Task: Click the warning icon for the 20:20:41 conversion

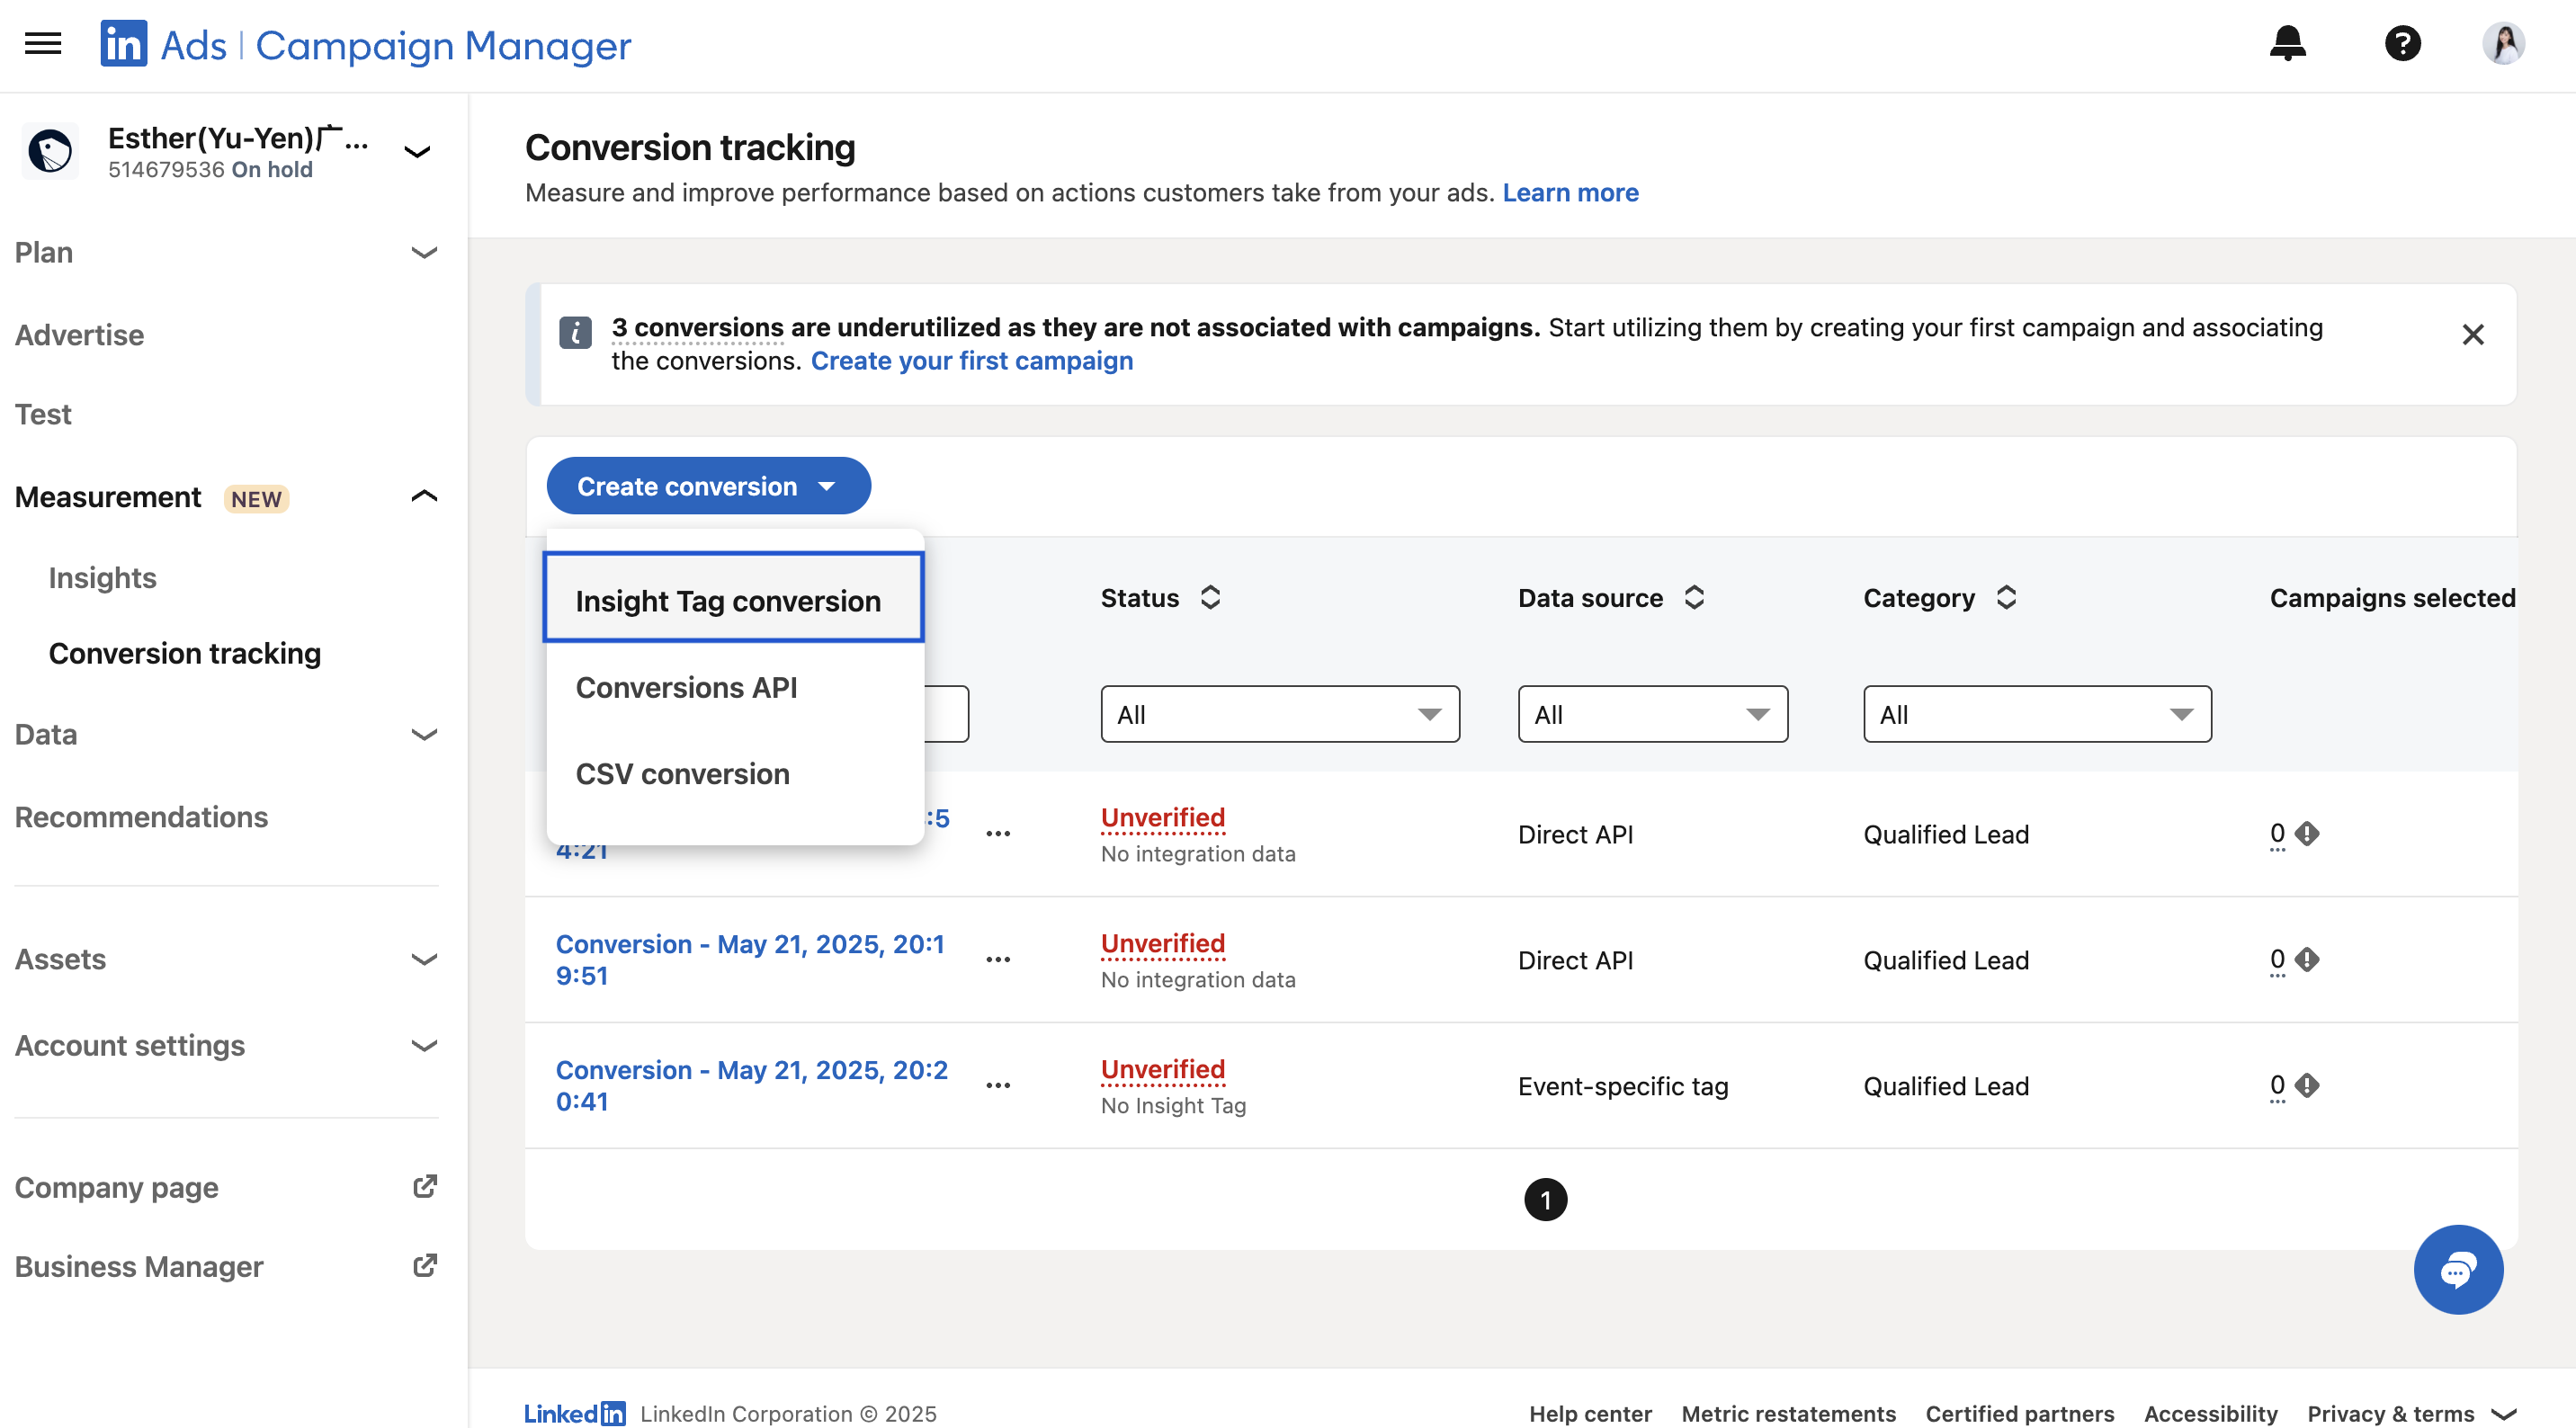Action: pos(2306,1085)
